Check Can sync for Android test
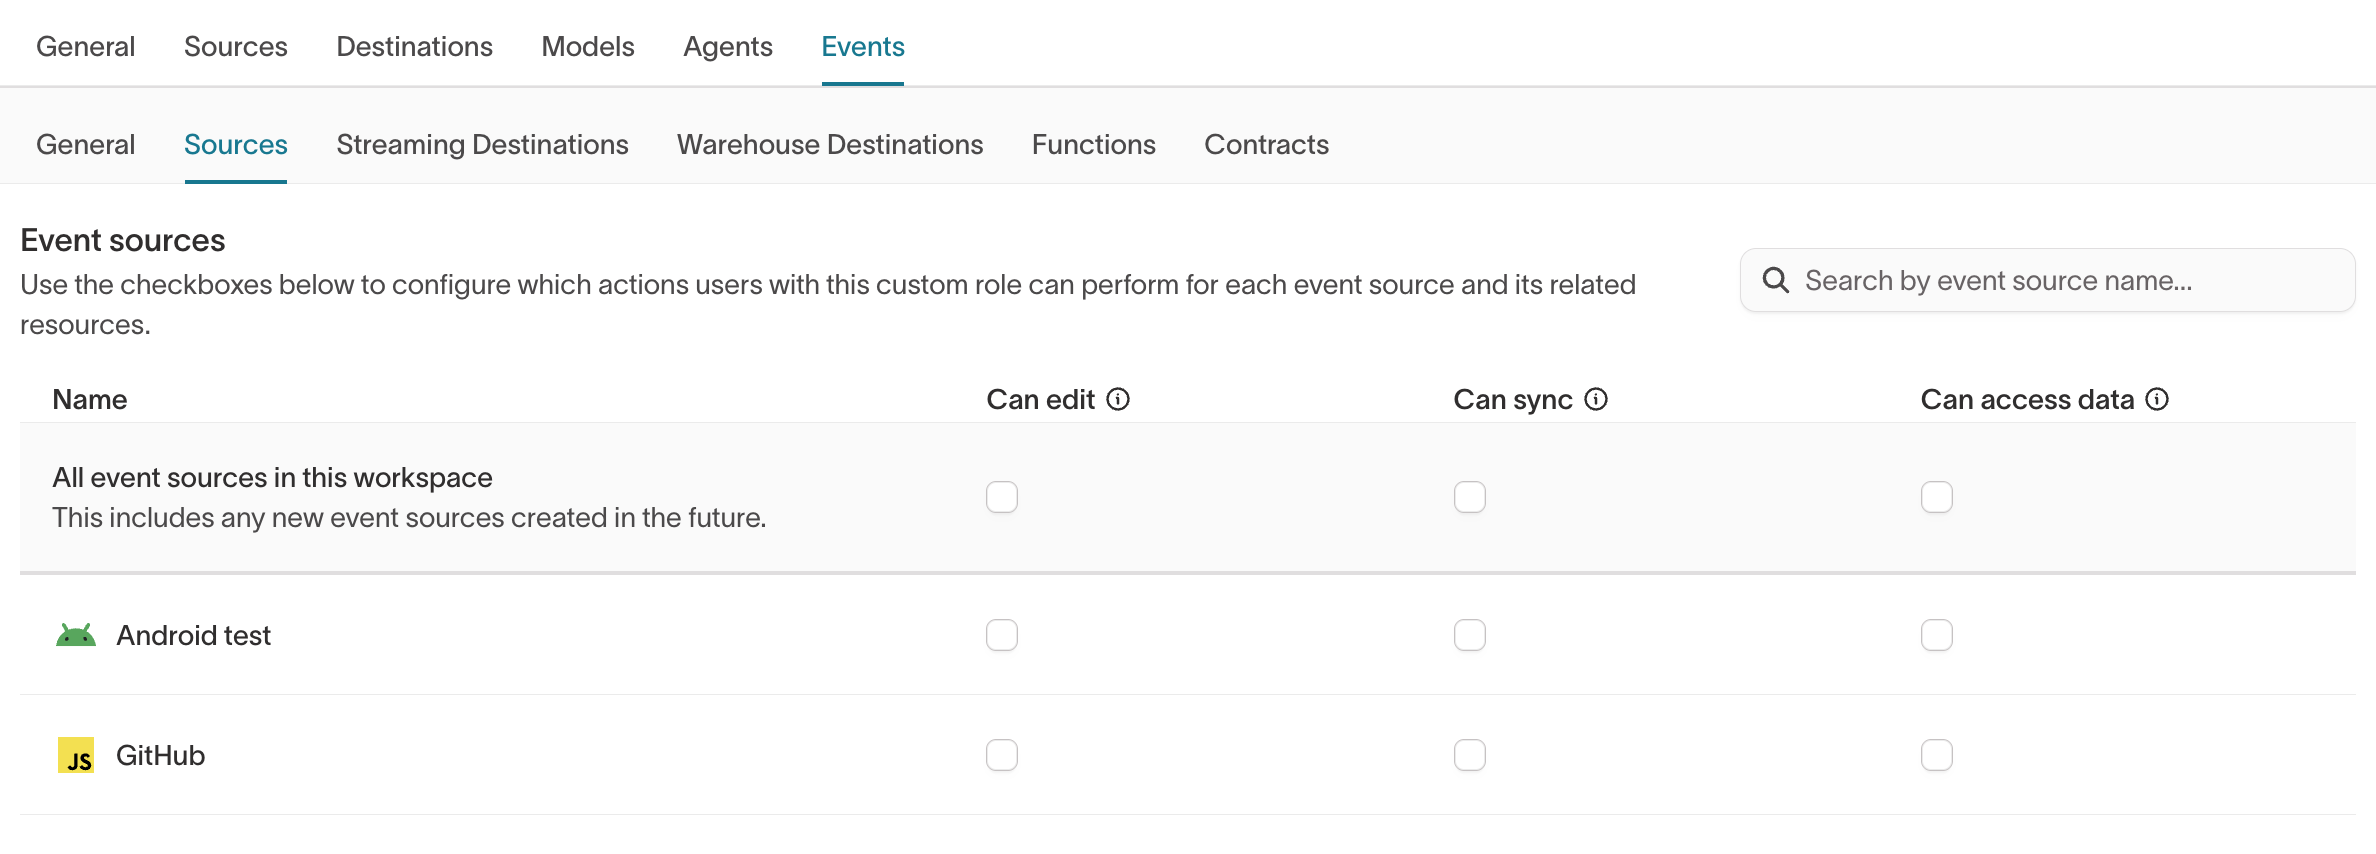The height and width of the screenshot is (854, 2376). point(1470,635)
